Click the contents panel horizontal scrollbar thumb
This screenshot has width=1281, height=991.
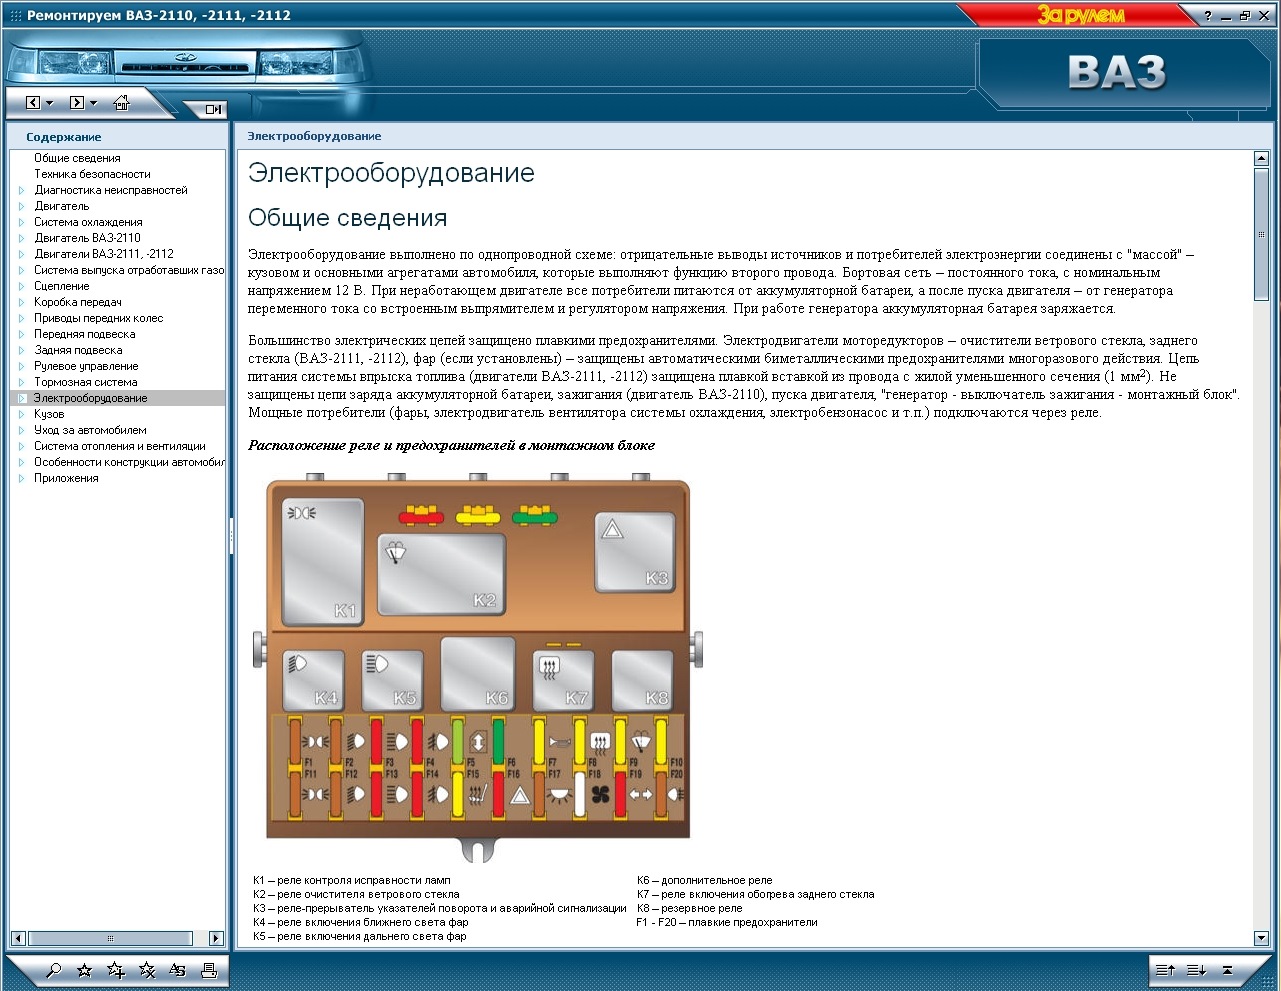tap(109, 938)
